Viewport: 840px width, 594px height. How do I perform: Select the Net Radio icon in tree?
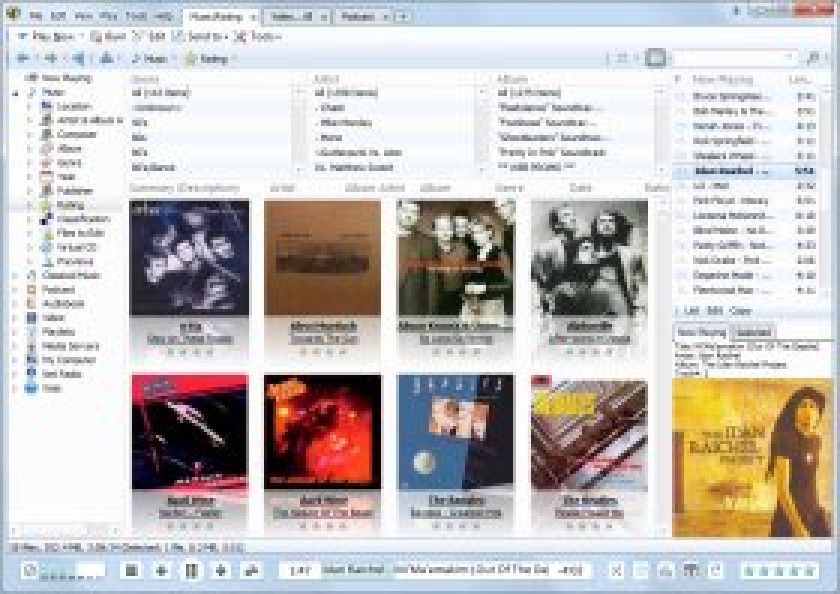pyautogui.click(x=32, y=373)
